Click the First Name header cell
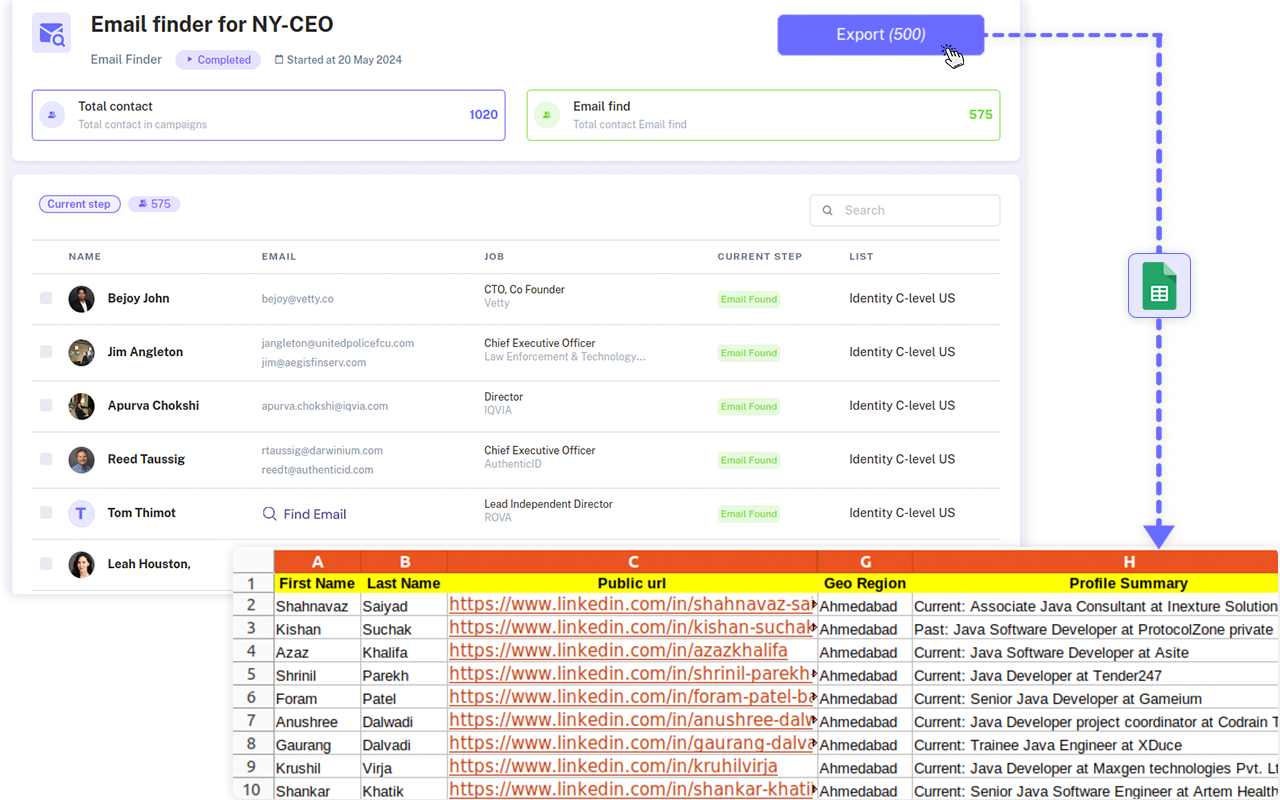 point(317,583)
